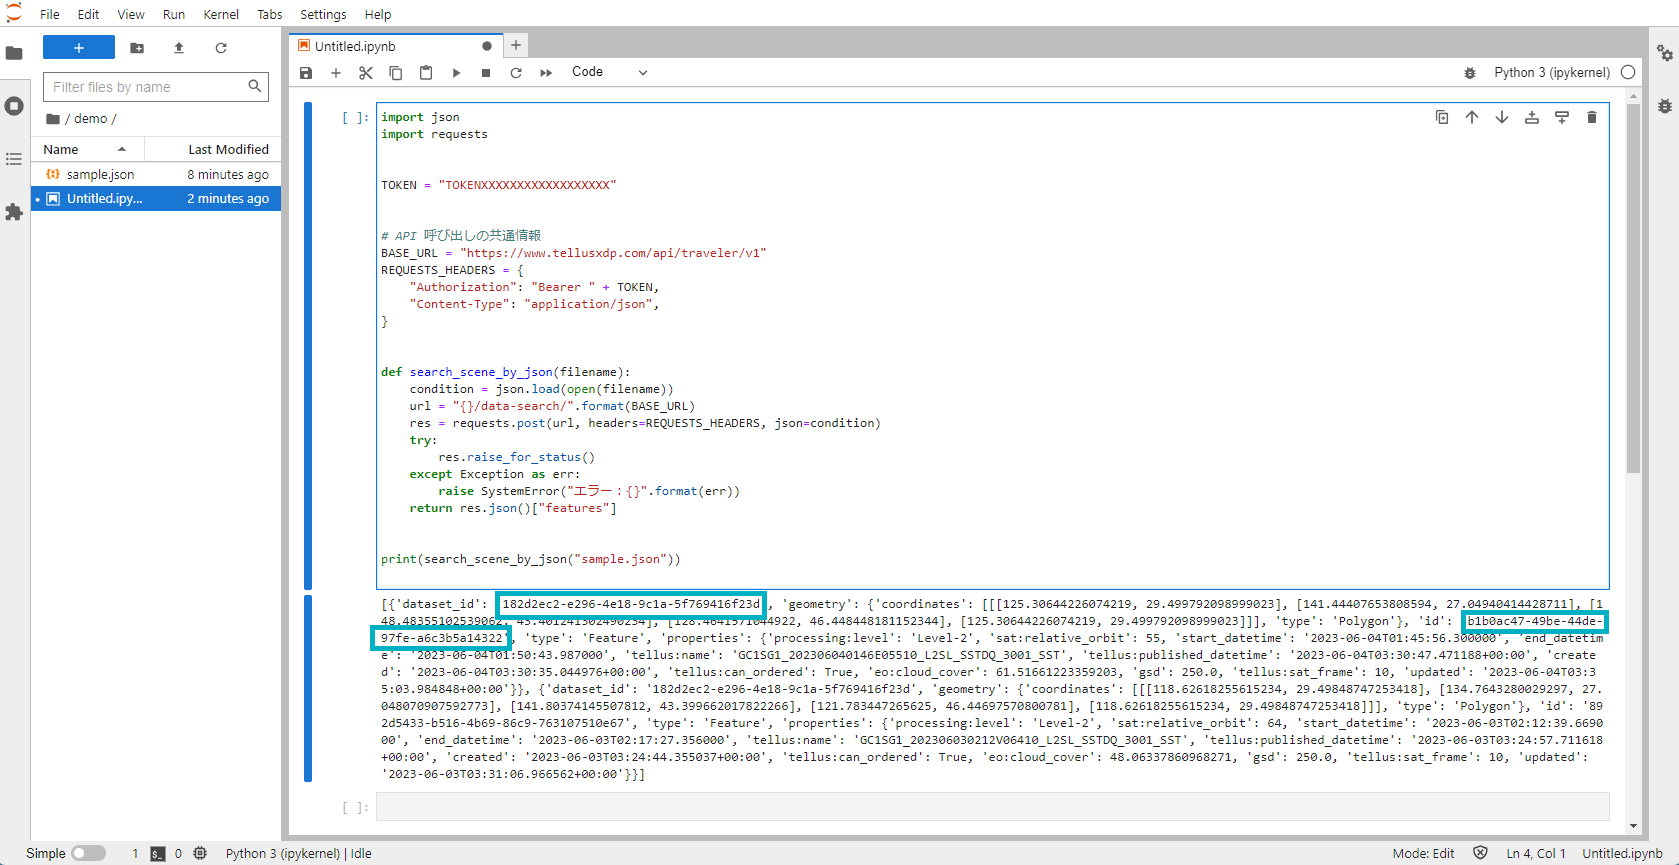The height and width of the screenshot is (865, 1679).
Task: Click the blue New Launcher button
Action: [x=79, y=48]
